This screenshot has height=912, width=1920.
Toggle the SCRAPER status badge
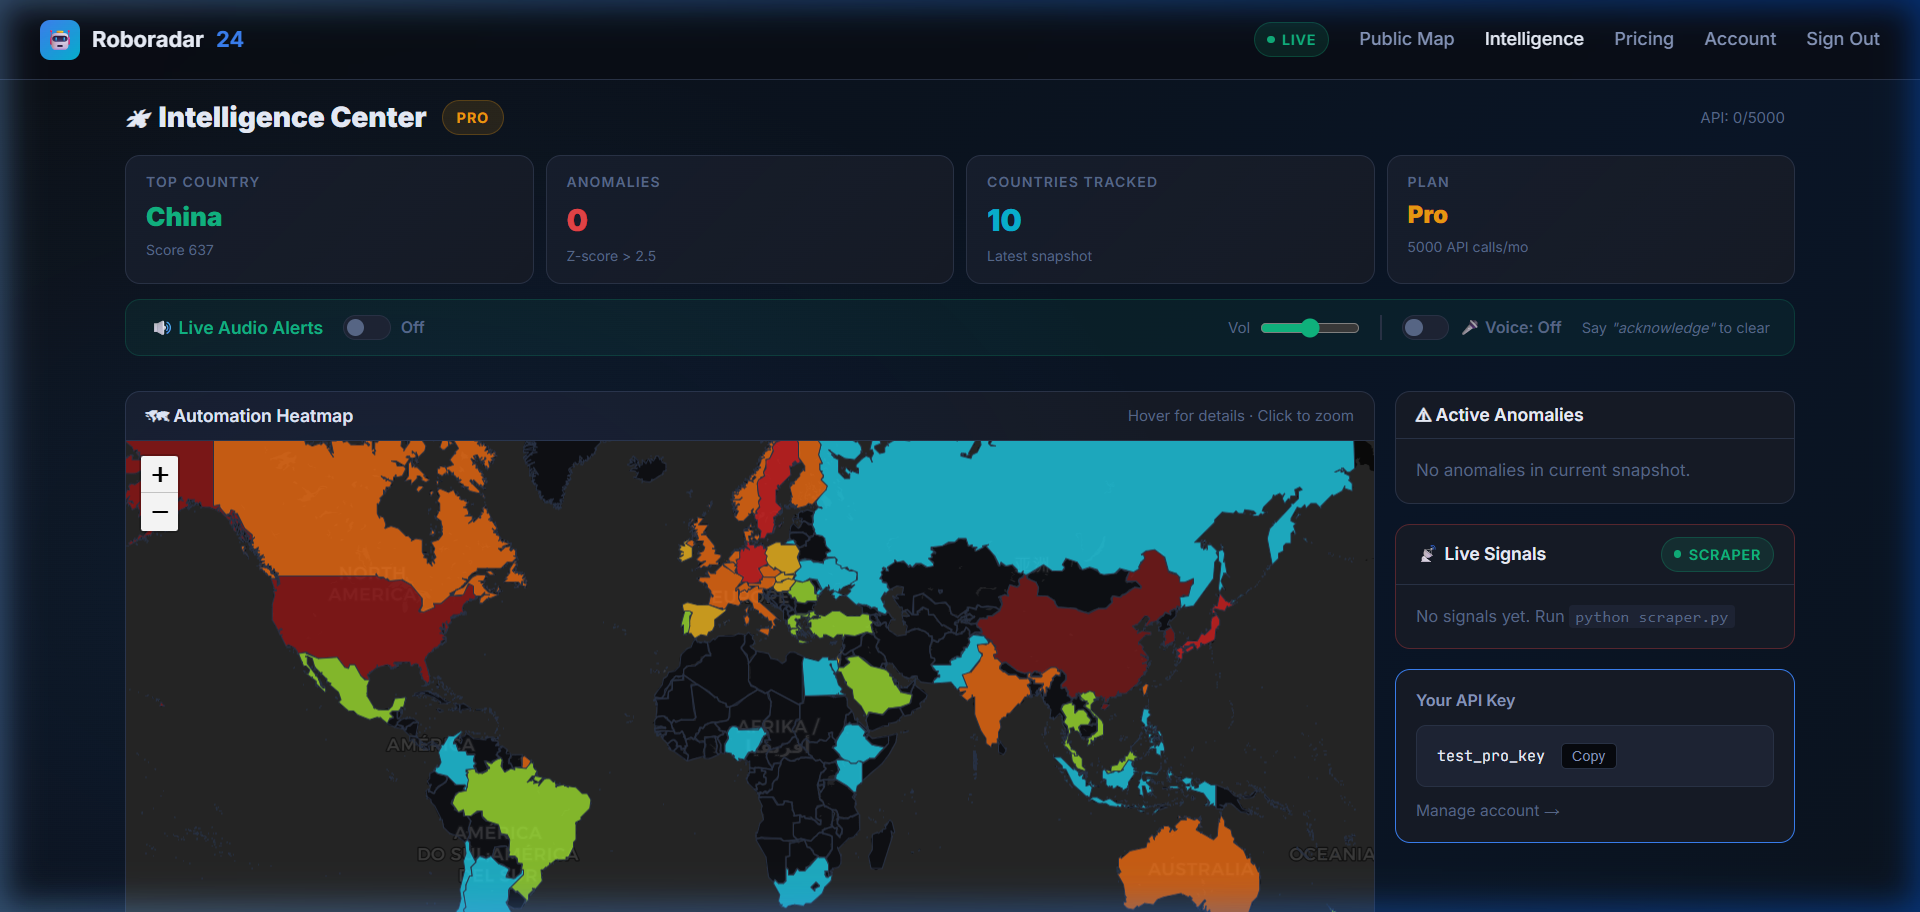click(x=1717, y=554)
